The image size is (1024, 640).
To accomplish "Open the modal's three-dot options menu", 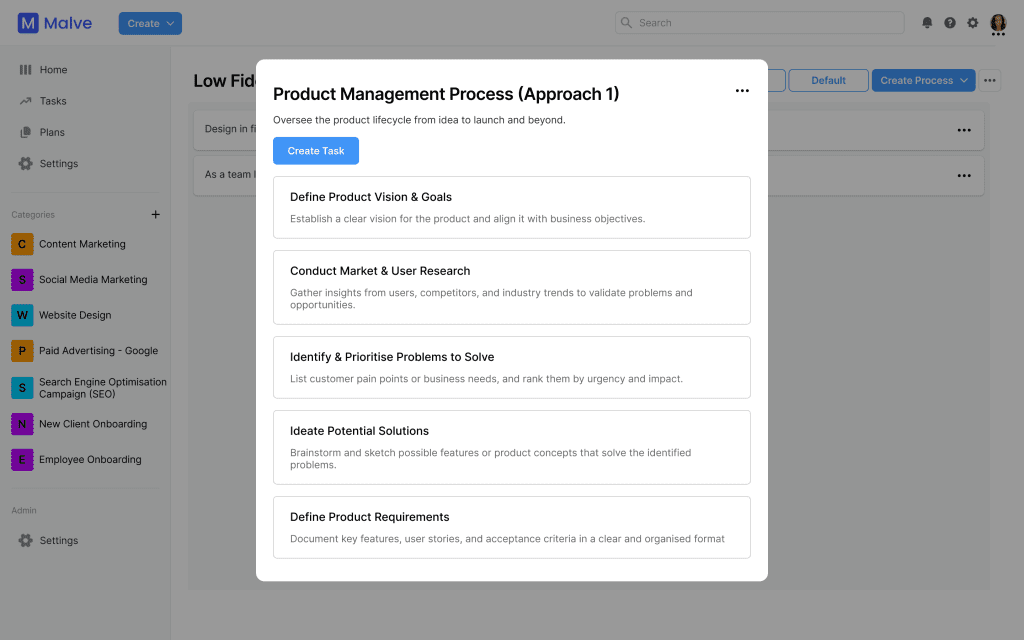I will (x=742, y=91).
